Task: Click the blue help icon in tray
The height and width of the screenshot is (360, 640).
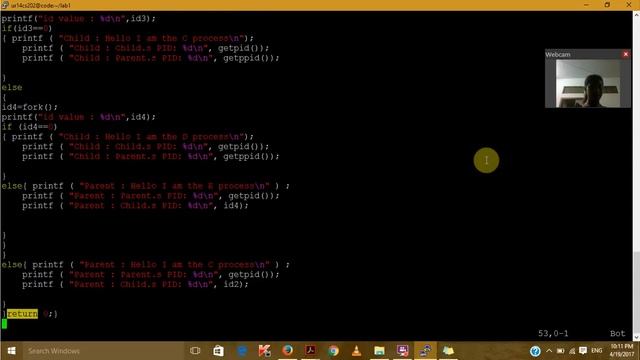Action: coord(535,351)
